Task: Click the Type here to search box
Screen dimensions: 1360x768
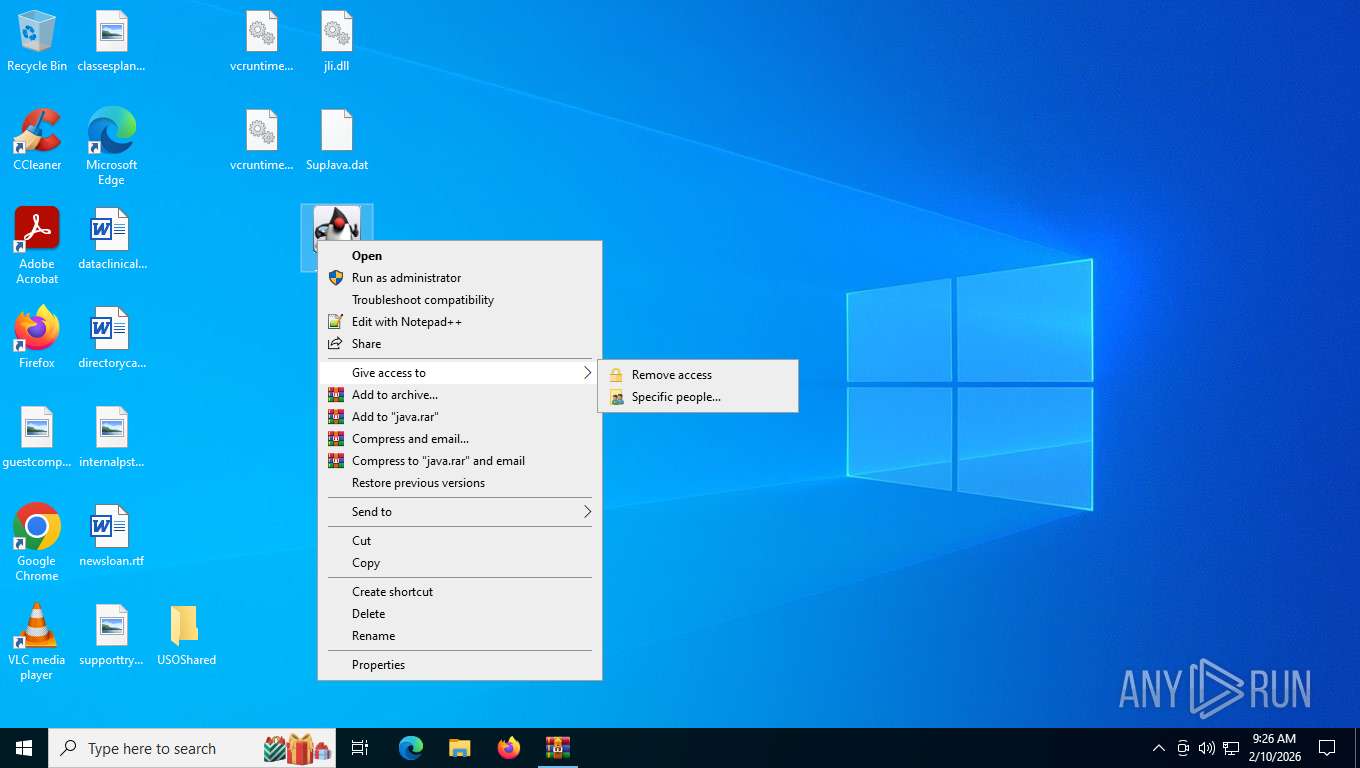Action: pos(192,748)
